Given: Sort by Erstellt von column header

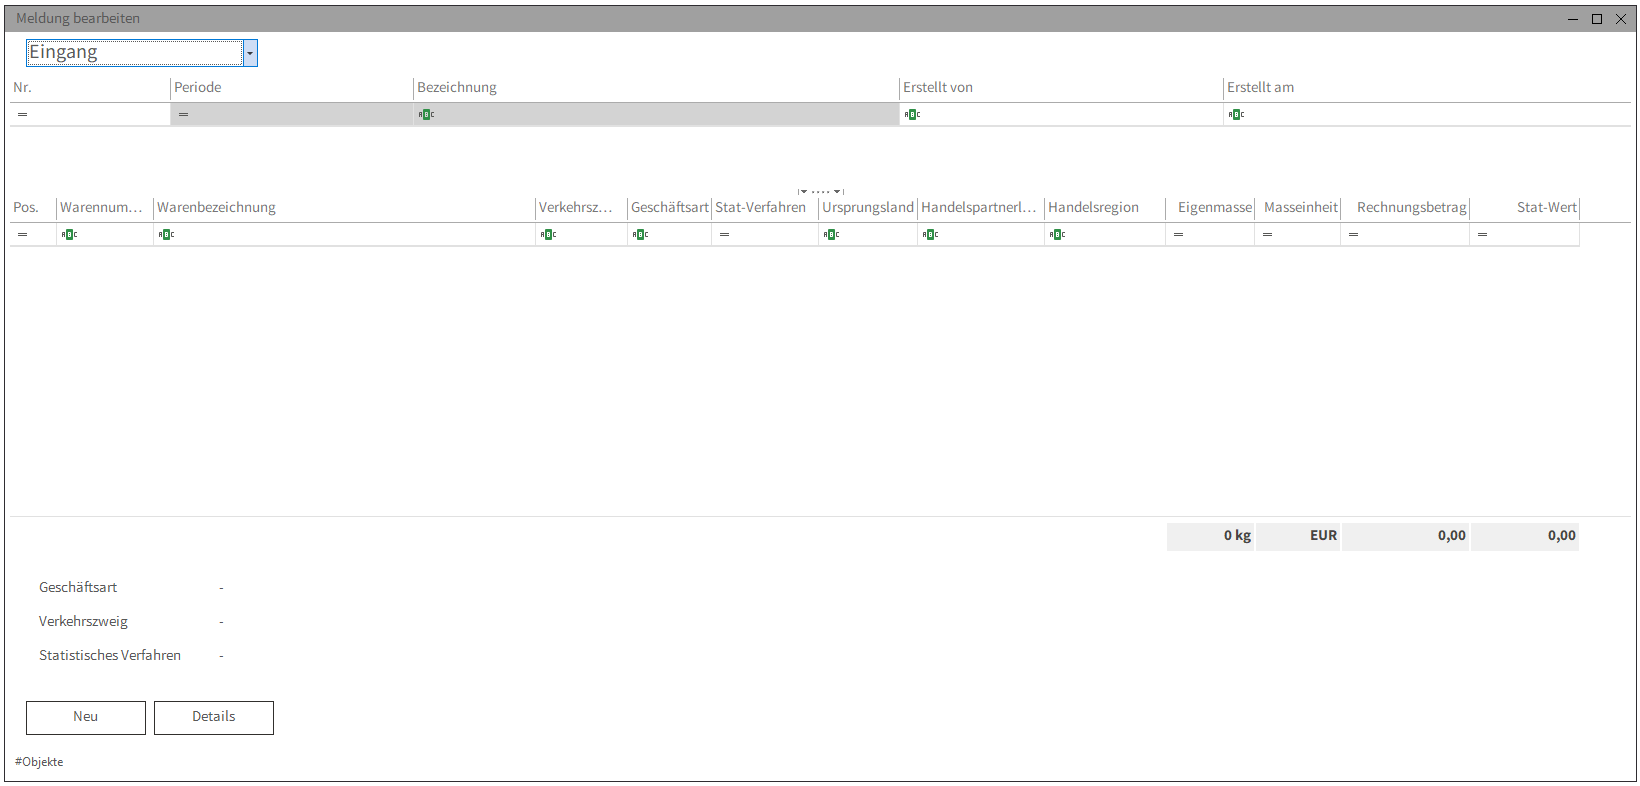Looking at the screenshot, I should (x=1061, y=88).
